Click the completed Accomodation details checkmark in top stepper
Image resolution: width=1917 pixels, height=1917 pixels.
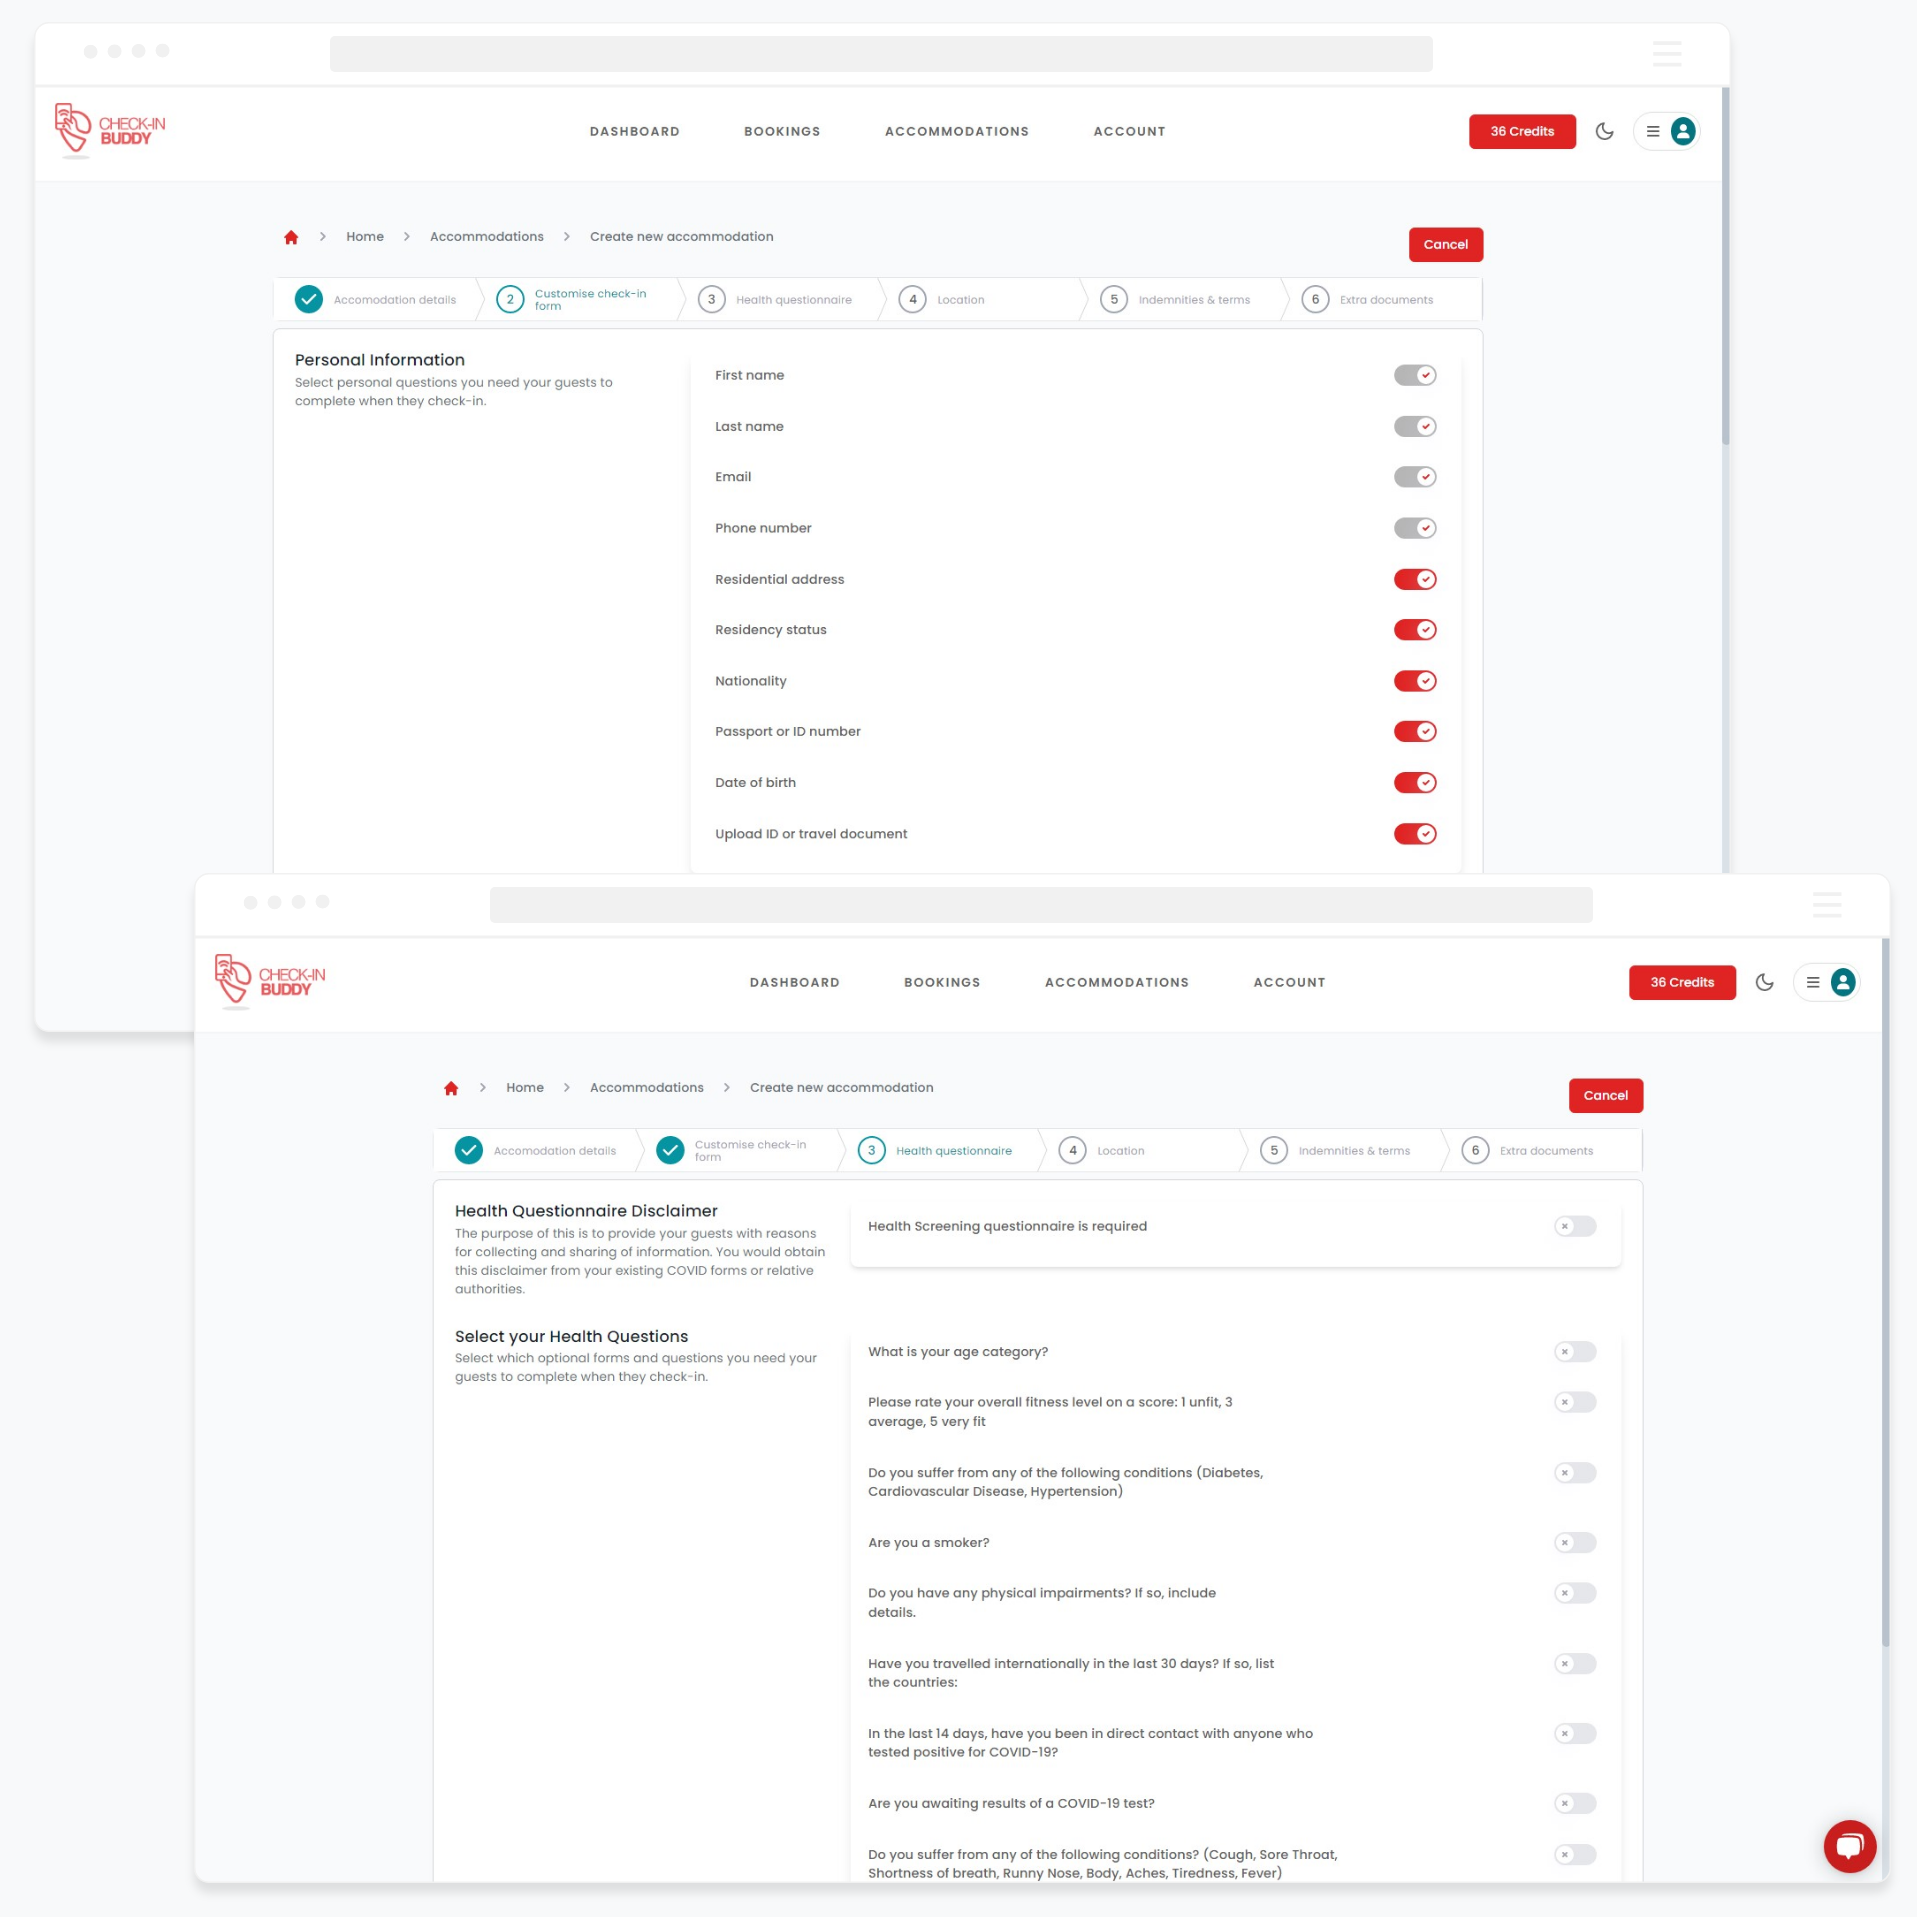(x=309, y=299)
